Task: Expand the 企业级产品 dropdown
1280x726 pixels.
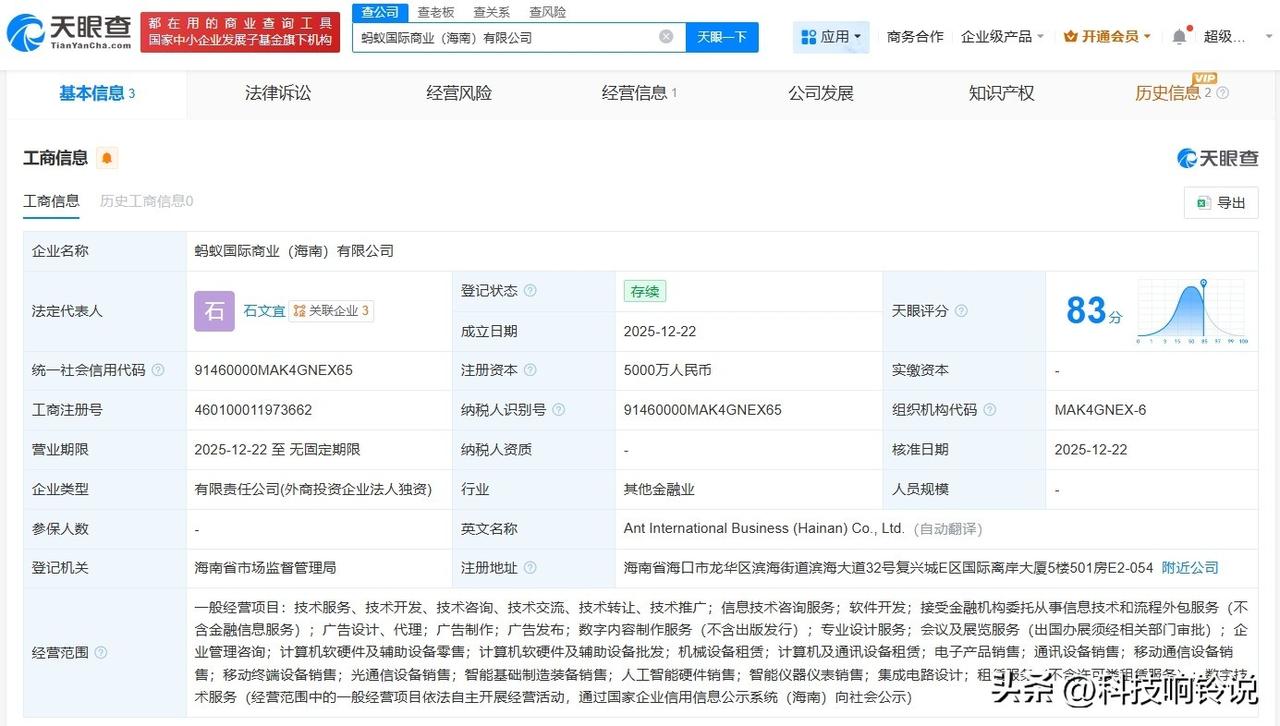Action: tap(1002, 37)
